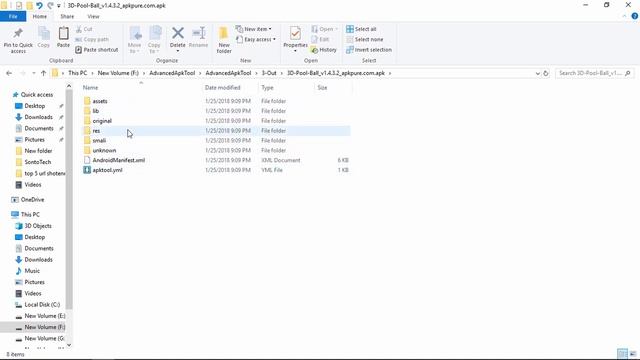Image resolution: width=640 pixels, height=360 pixels.
Task: Open the File menu
Action: pos(13,16)
